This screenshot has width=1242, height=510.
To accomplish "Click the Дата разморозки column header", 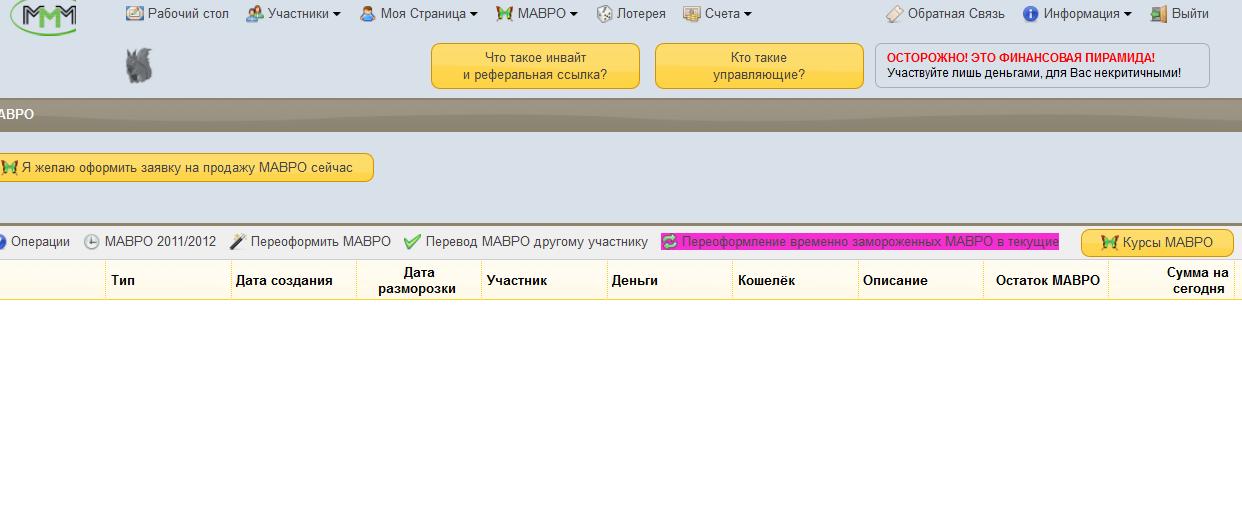I will [x=417, y=280].
